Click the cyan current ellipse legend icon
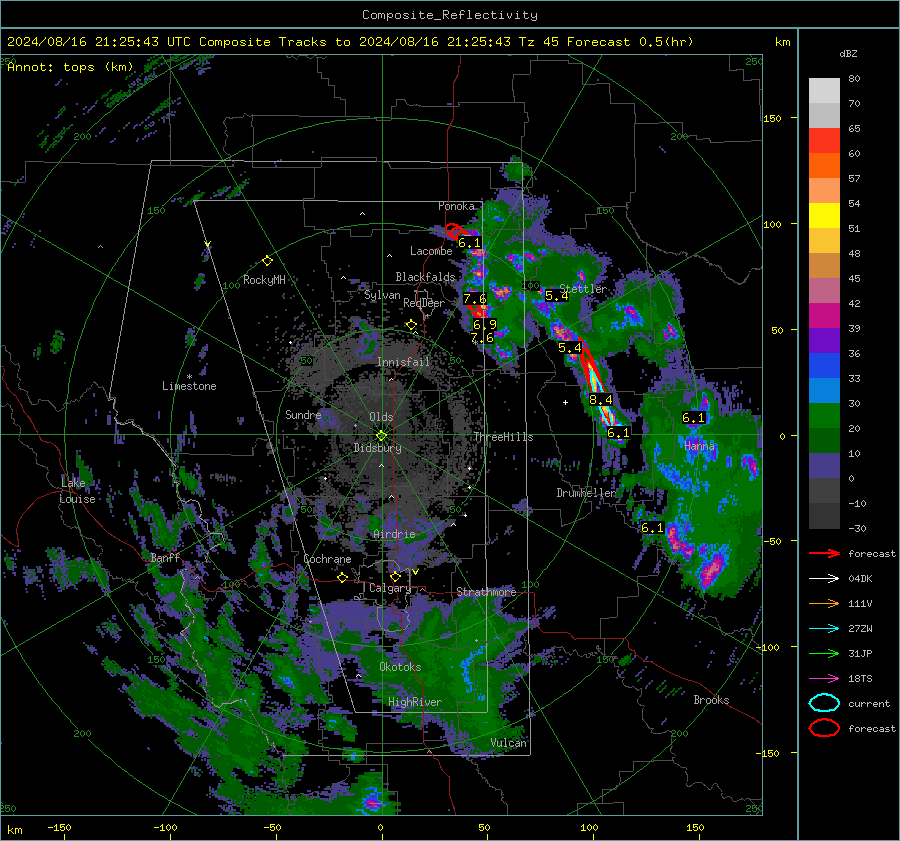 pyautogui.click(x=824, y=703)
